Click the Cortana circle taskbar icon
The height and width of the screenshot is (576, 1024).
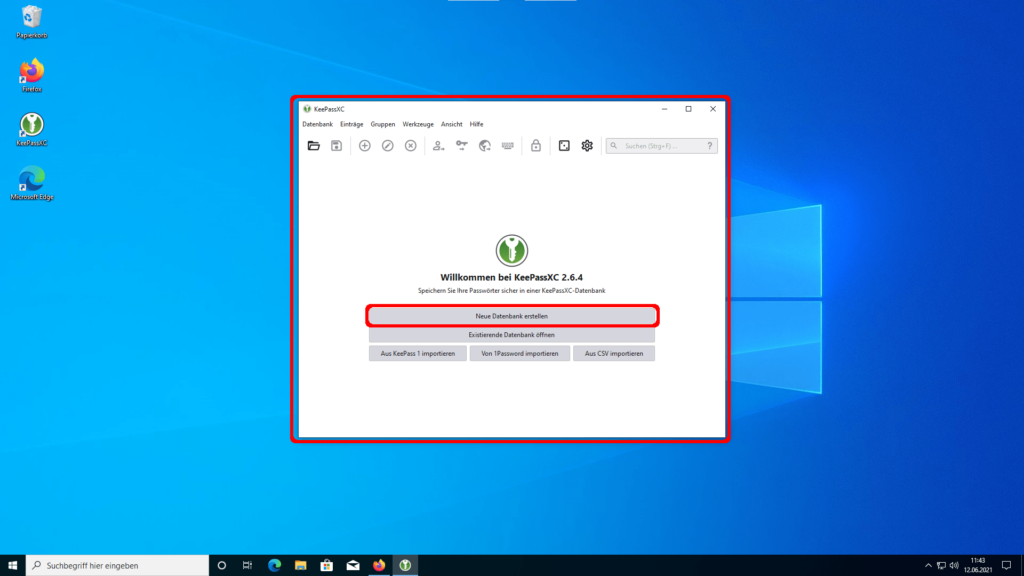point(221,566)
